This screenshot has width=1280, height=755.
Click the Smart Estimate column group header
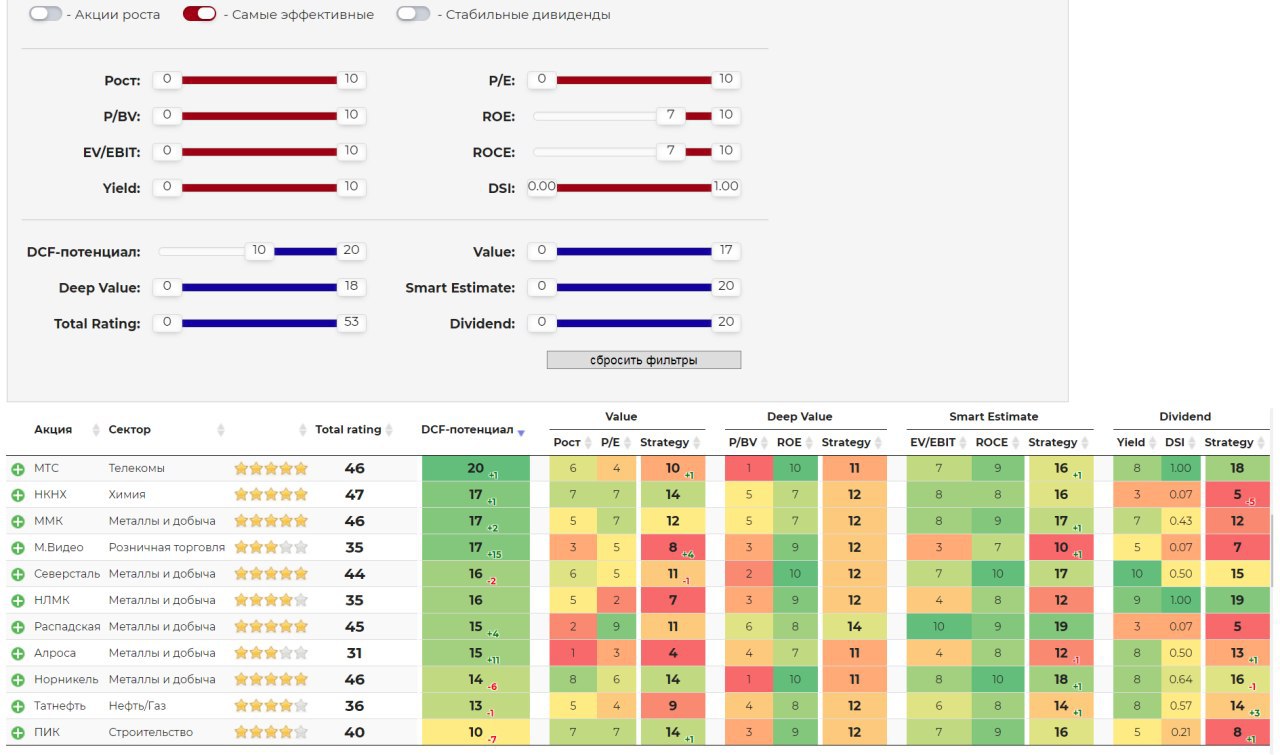[x=994, y=417]
